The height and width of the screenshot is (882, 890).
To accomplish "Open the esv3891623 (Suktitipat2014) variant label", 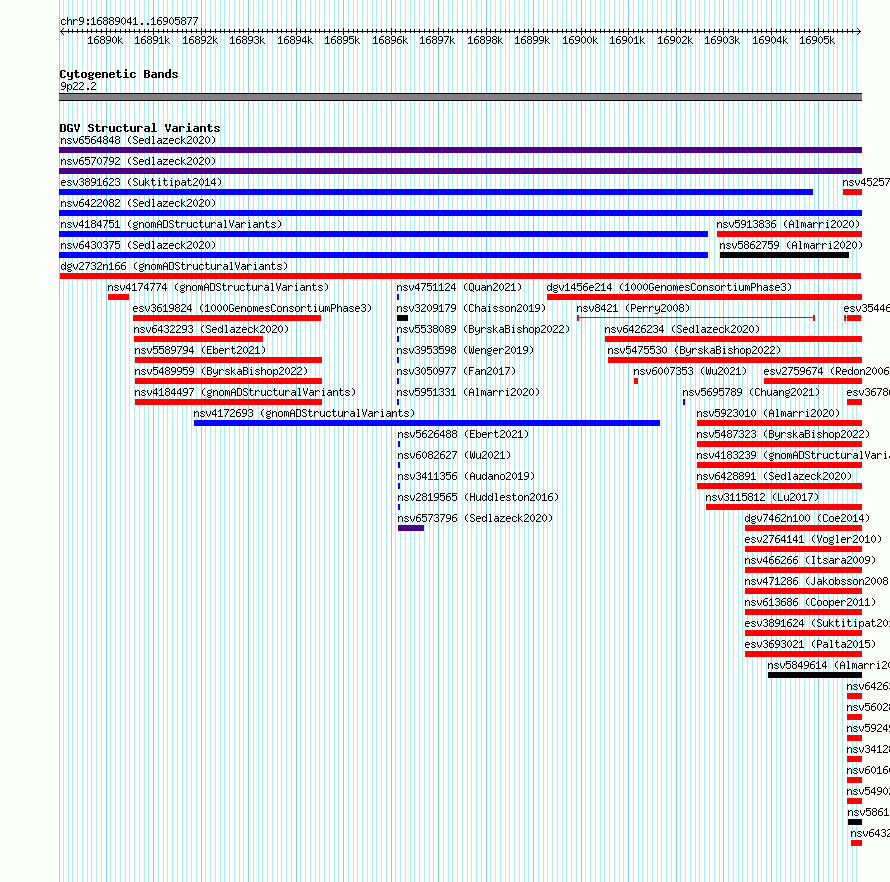I will point(141,182).
